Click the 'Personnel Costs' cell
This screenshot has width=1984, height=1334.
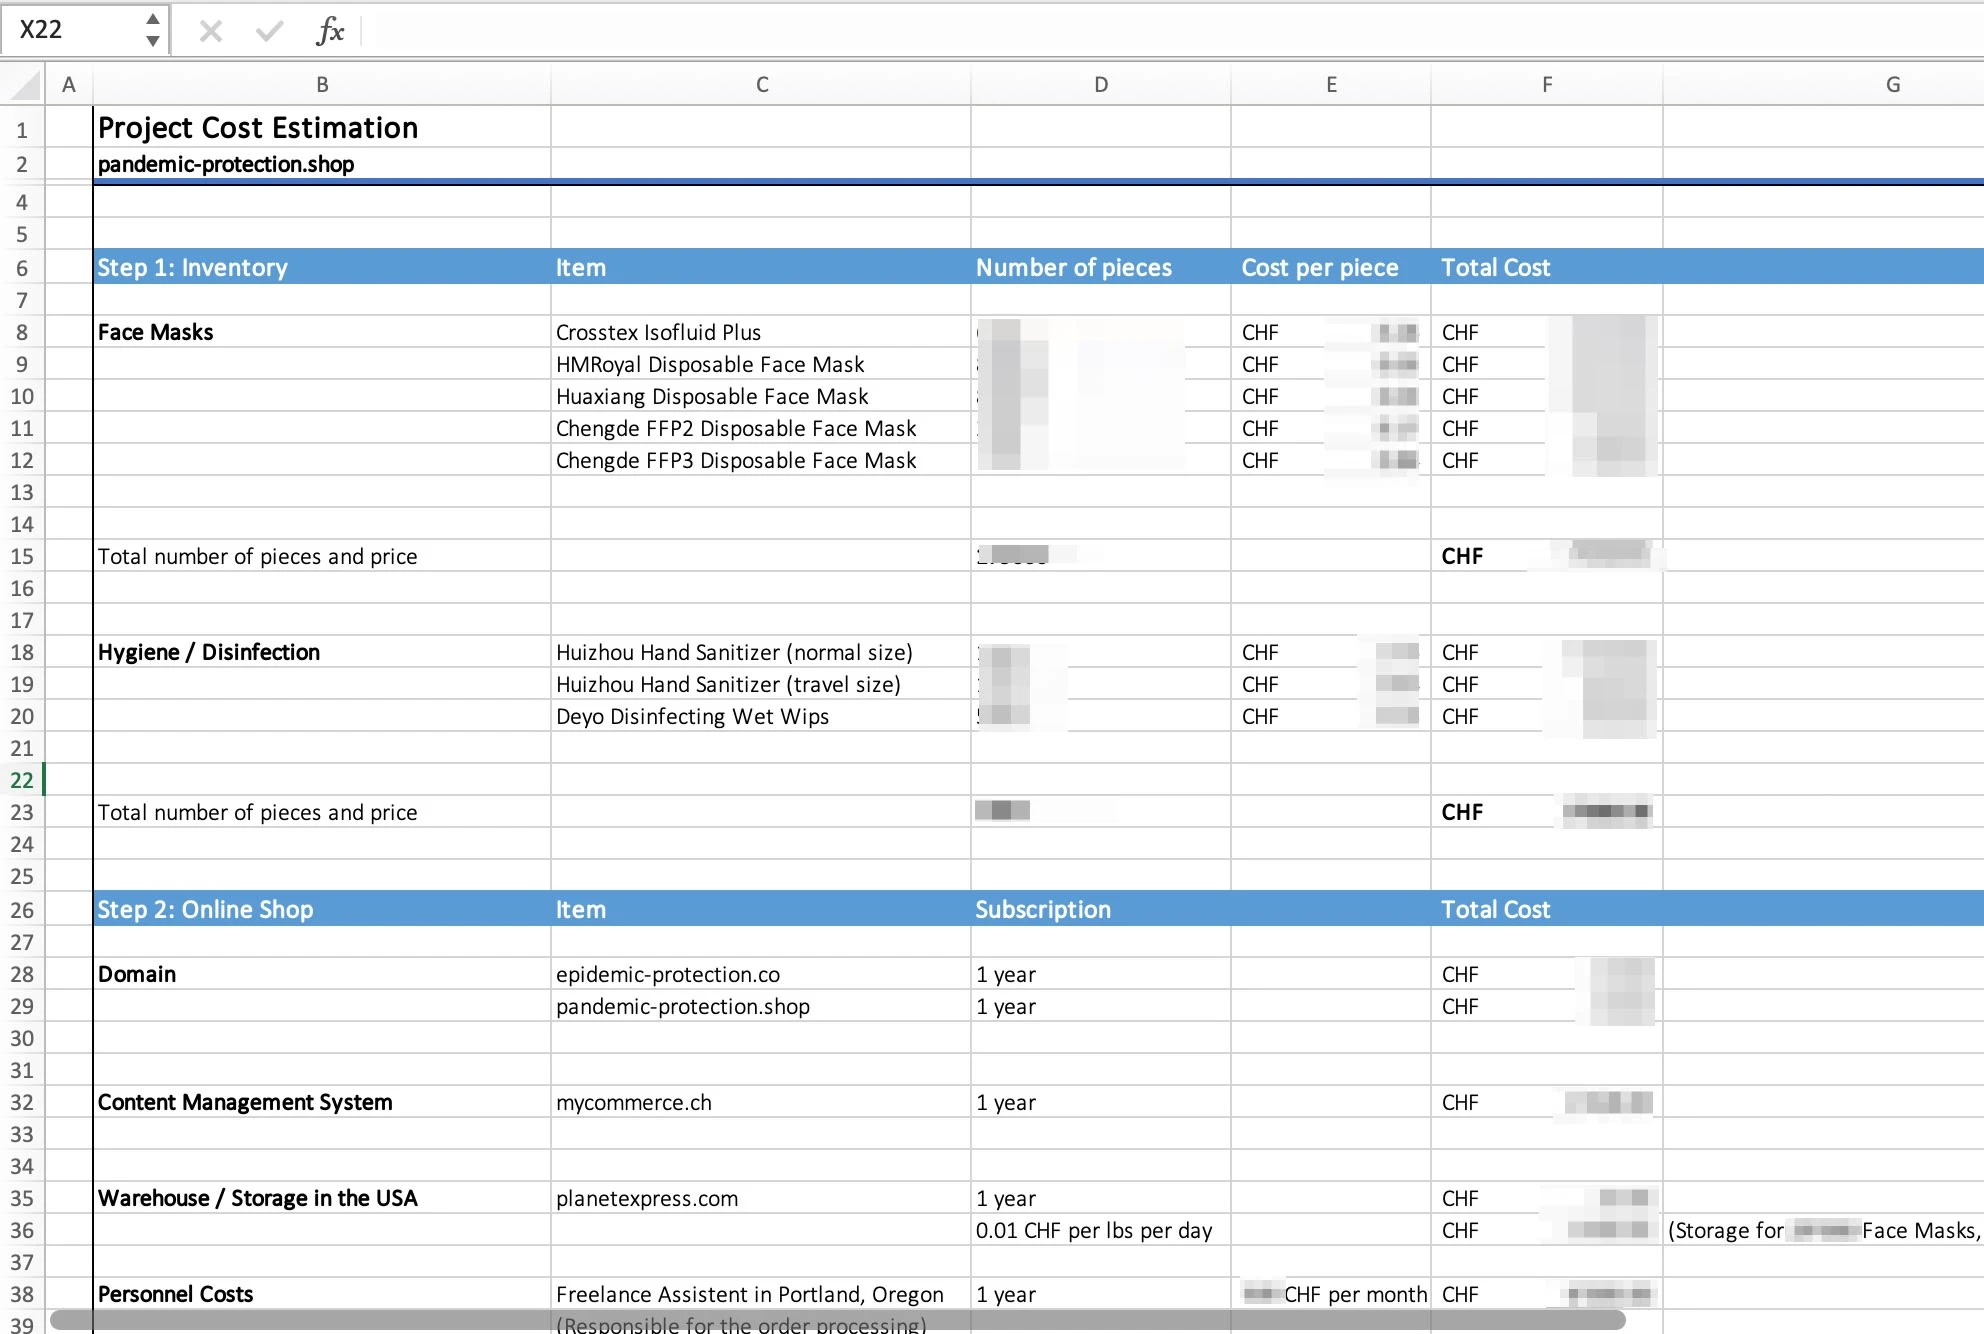pyautogui.click(x=322, y=1294)
